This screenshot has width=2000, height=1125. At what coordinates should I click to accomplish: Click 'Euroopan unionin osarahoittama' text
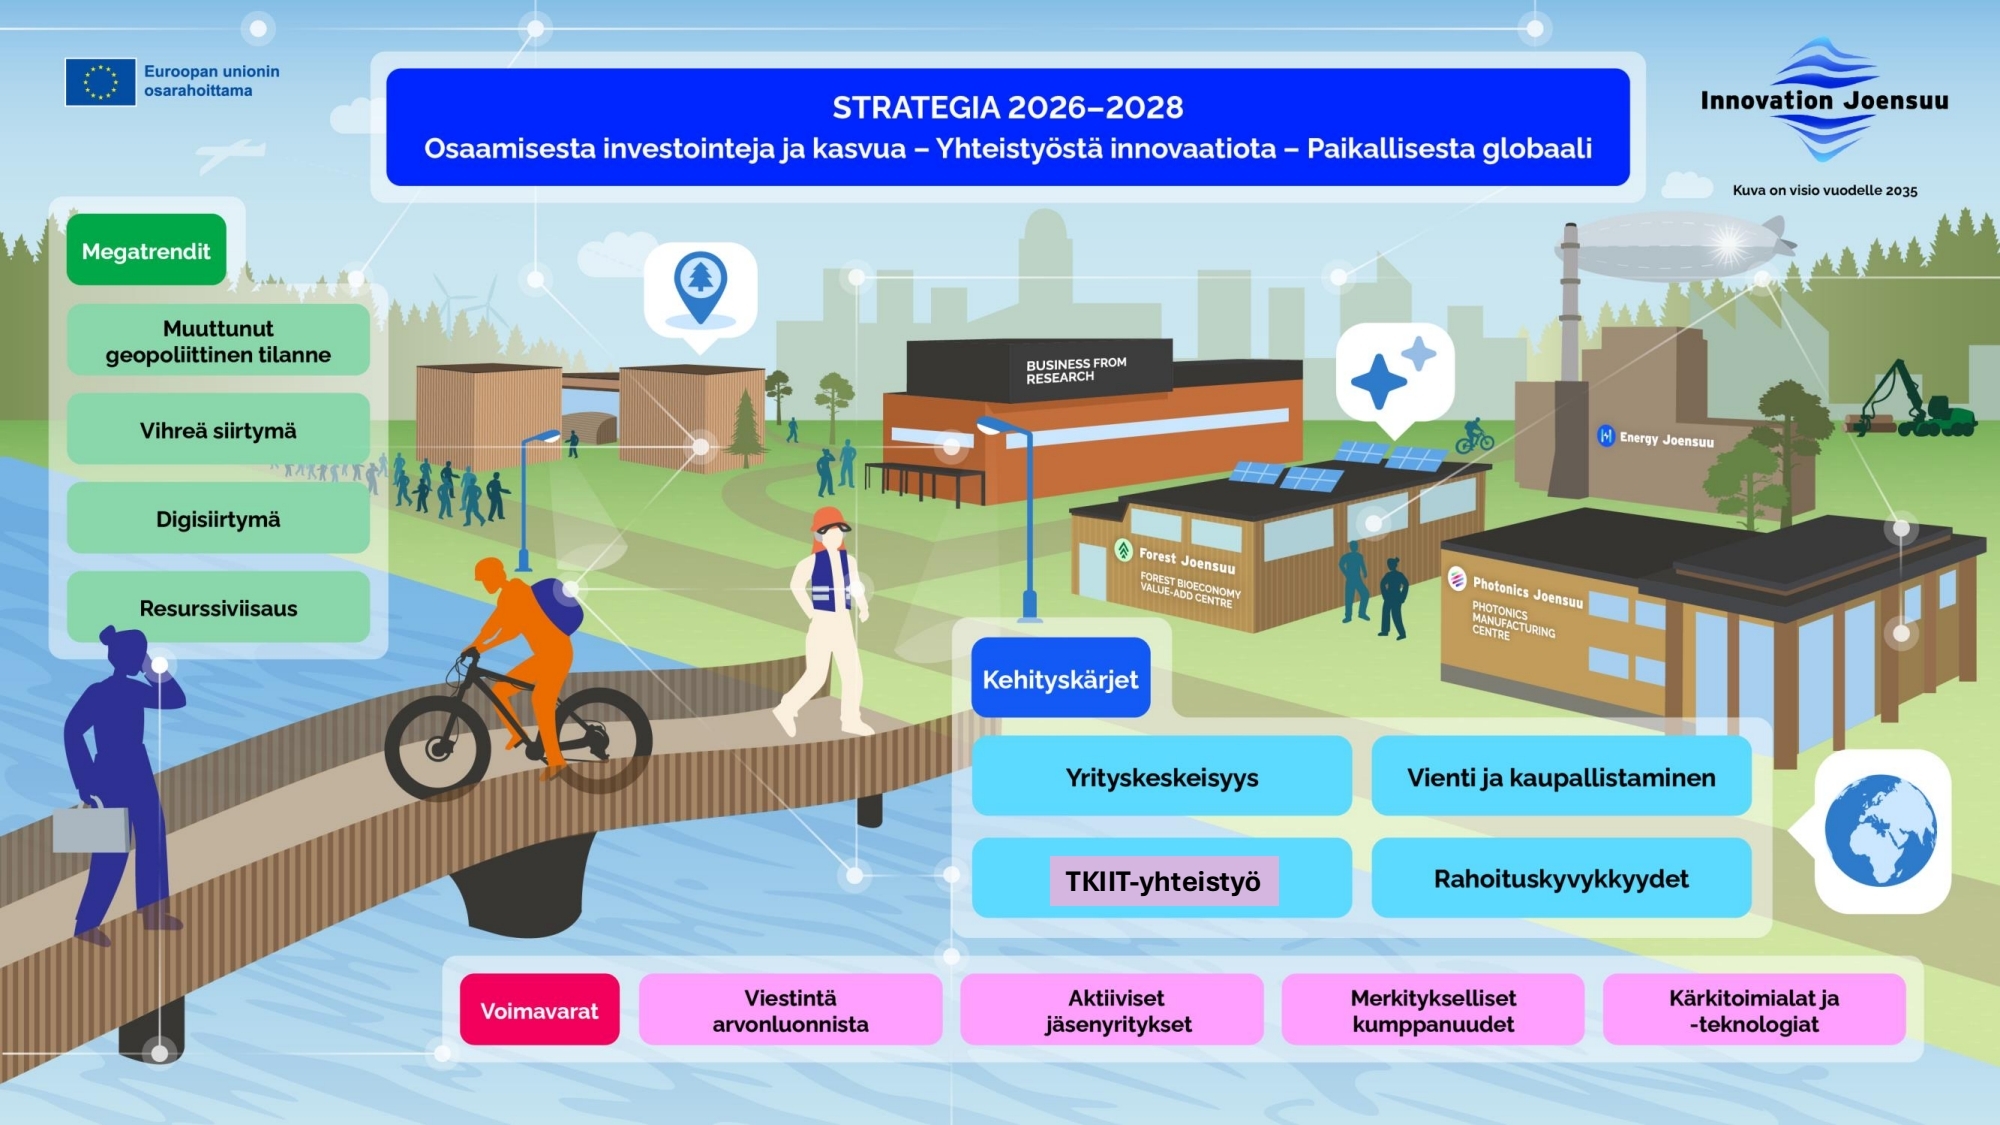point(211,81)
